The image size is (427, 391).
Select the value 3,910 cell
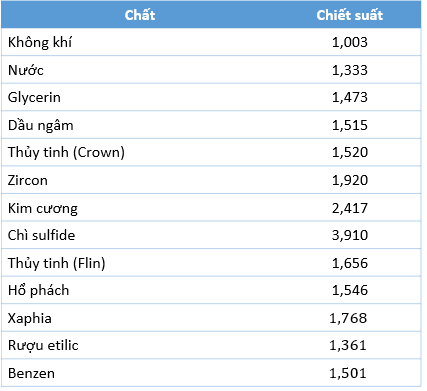tap(350, 235)
